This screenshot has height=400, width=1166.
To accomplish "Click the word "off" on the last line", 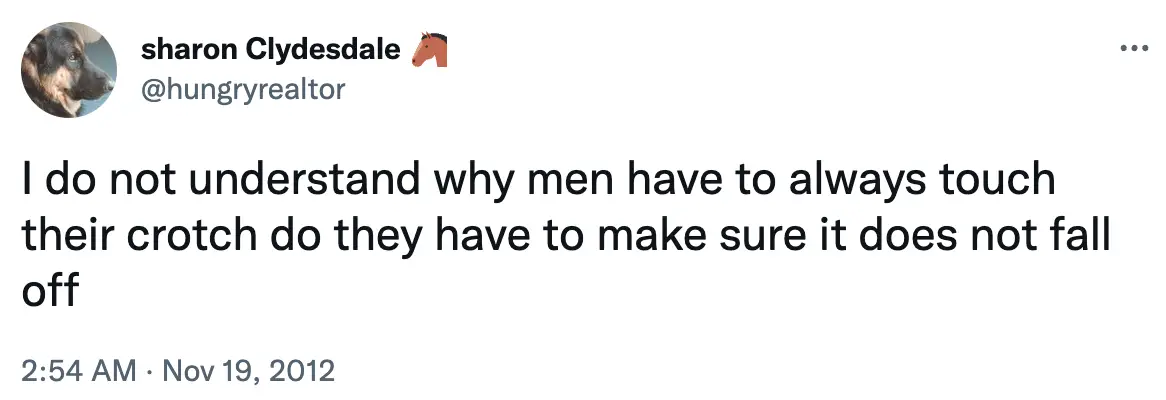I will (x=49, y=294).
